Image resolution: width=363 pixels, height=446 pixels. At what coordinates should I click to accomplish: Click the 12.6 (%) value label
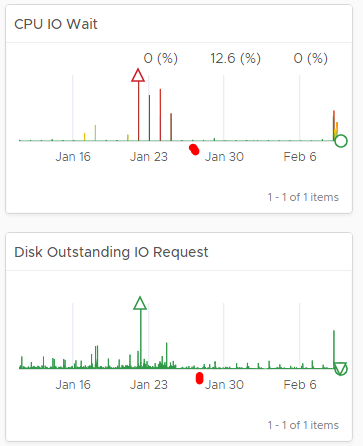[235, 58]
